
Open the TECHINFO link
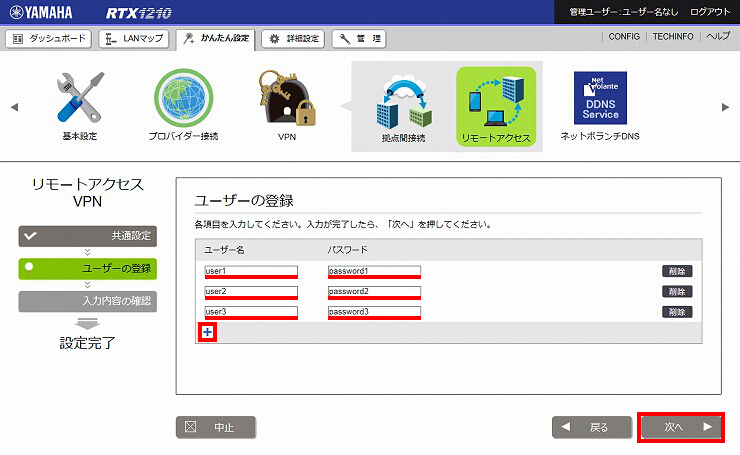(673, 36)
